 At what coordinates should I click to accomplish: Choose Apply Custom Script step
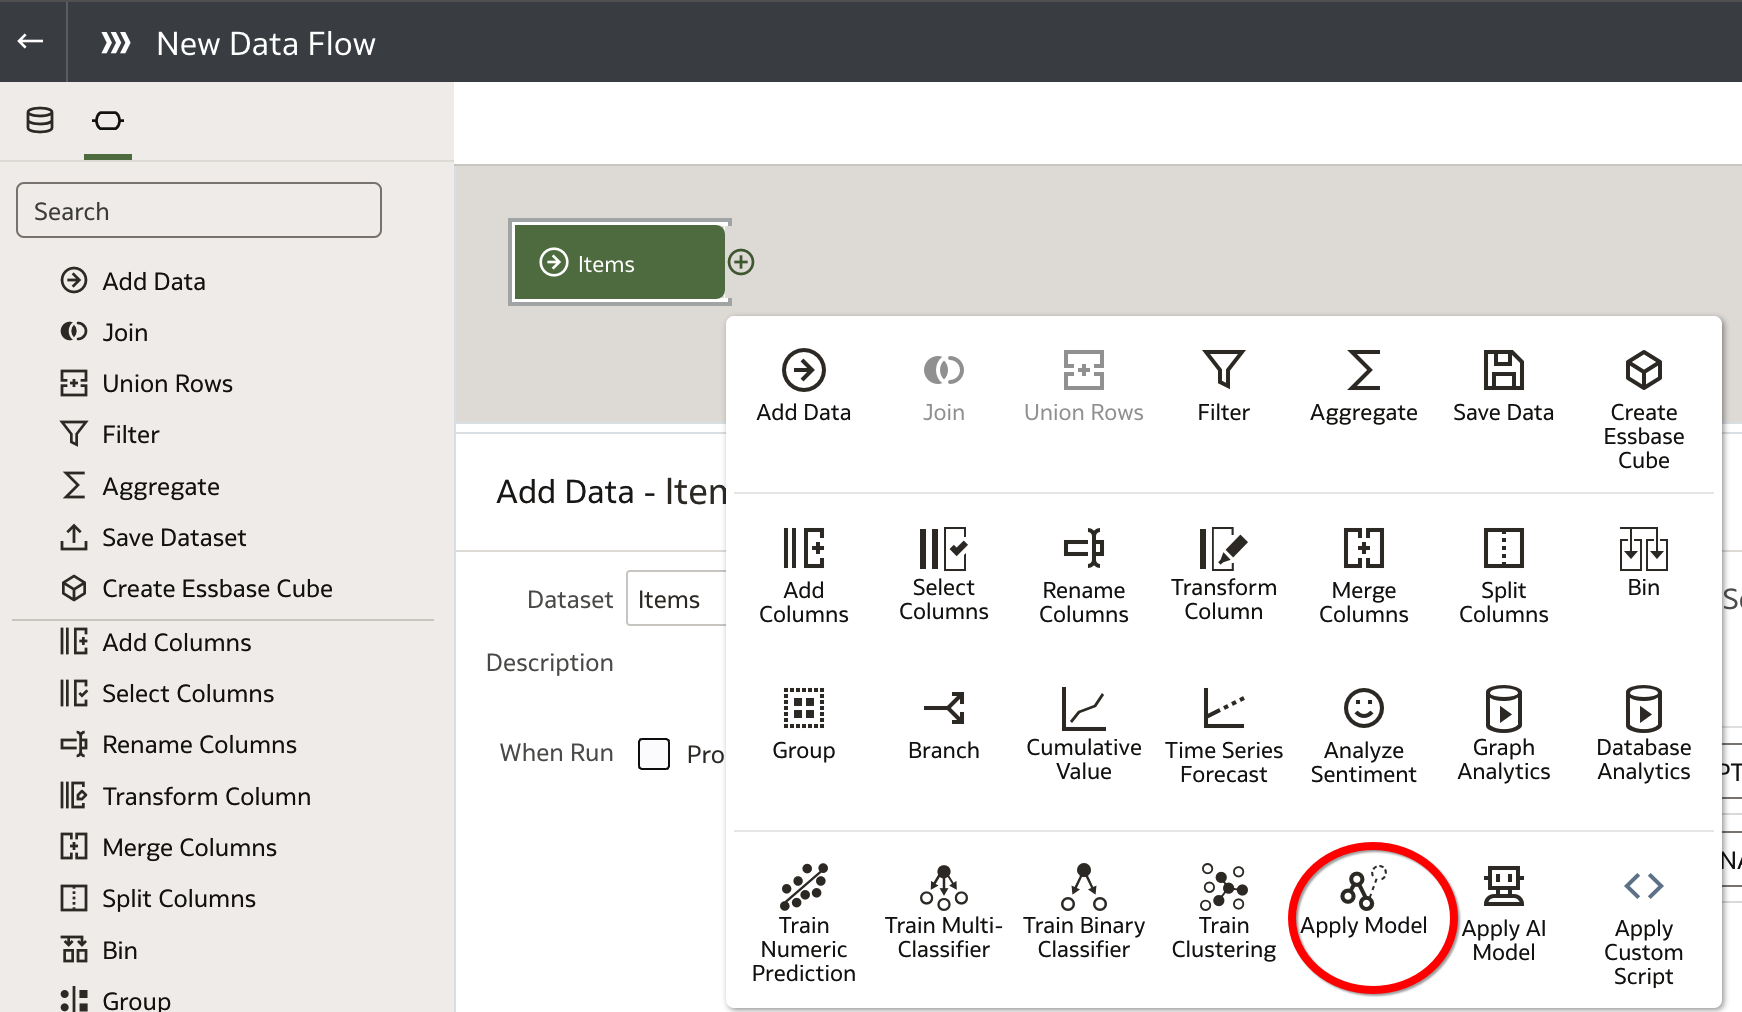[x=1642, y=925]
